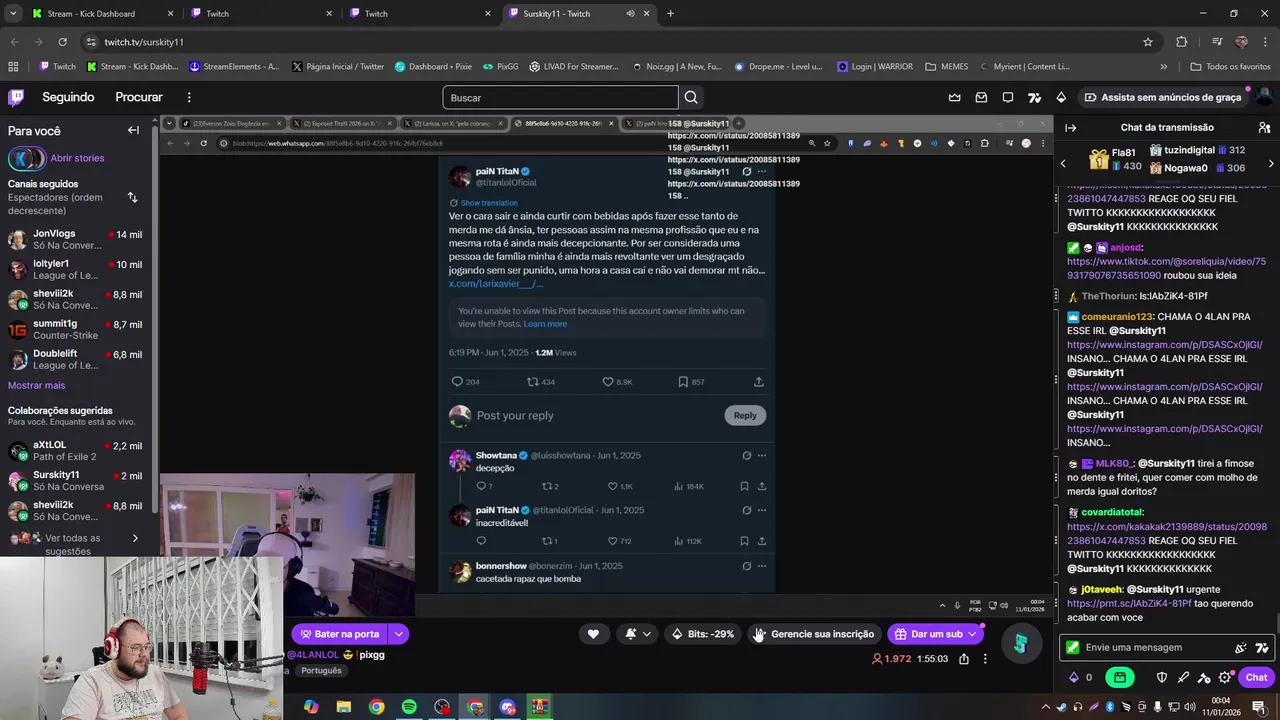The height and width of the screenshot is (720, 1280).
Task: Open notification bell dropdown
Action: (x=638, y=634)
